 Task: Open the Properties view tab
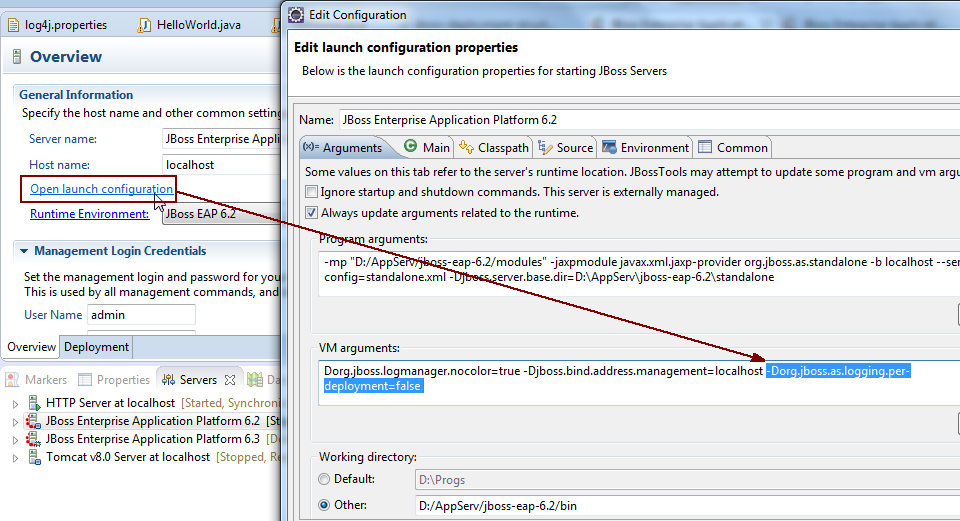tap(114, 380)
